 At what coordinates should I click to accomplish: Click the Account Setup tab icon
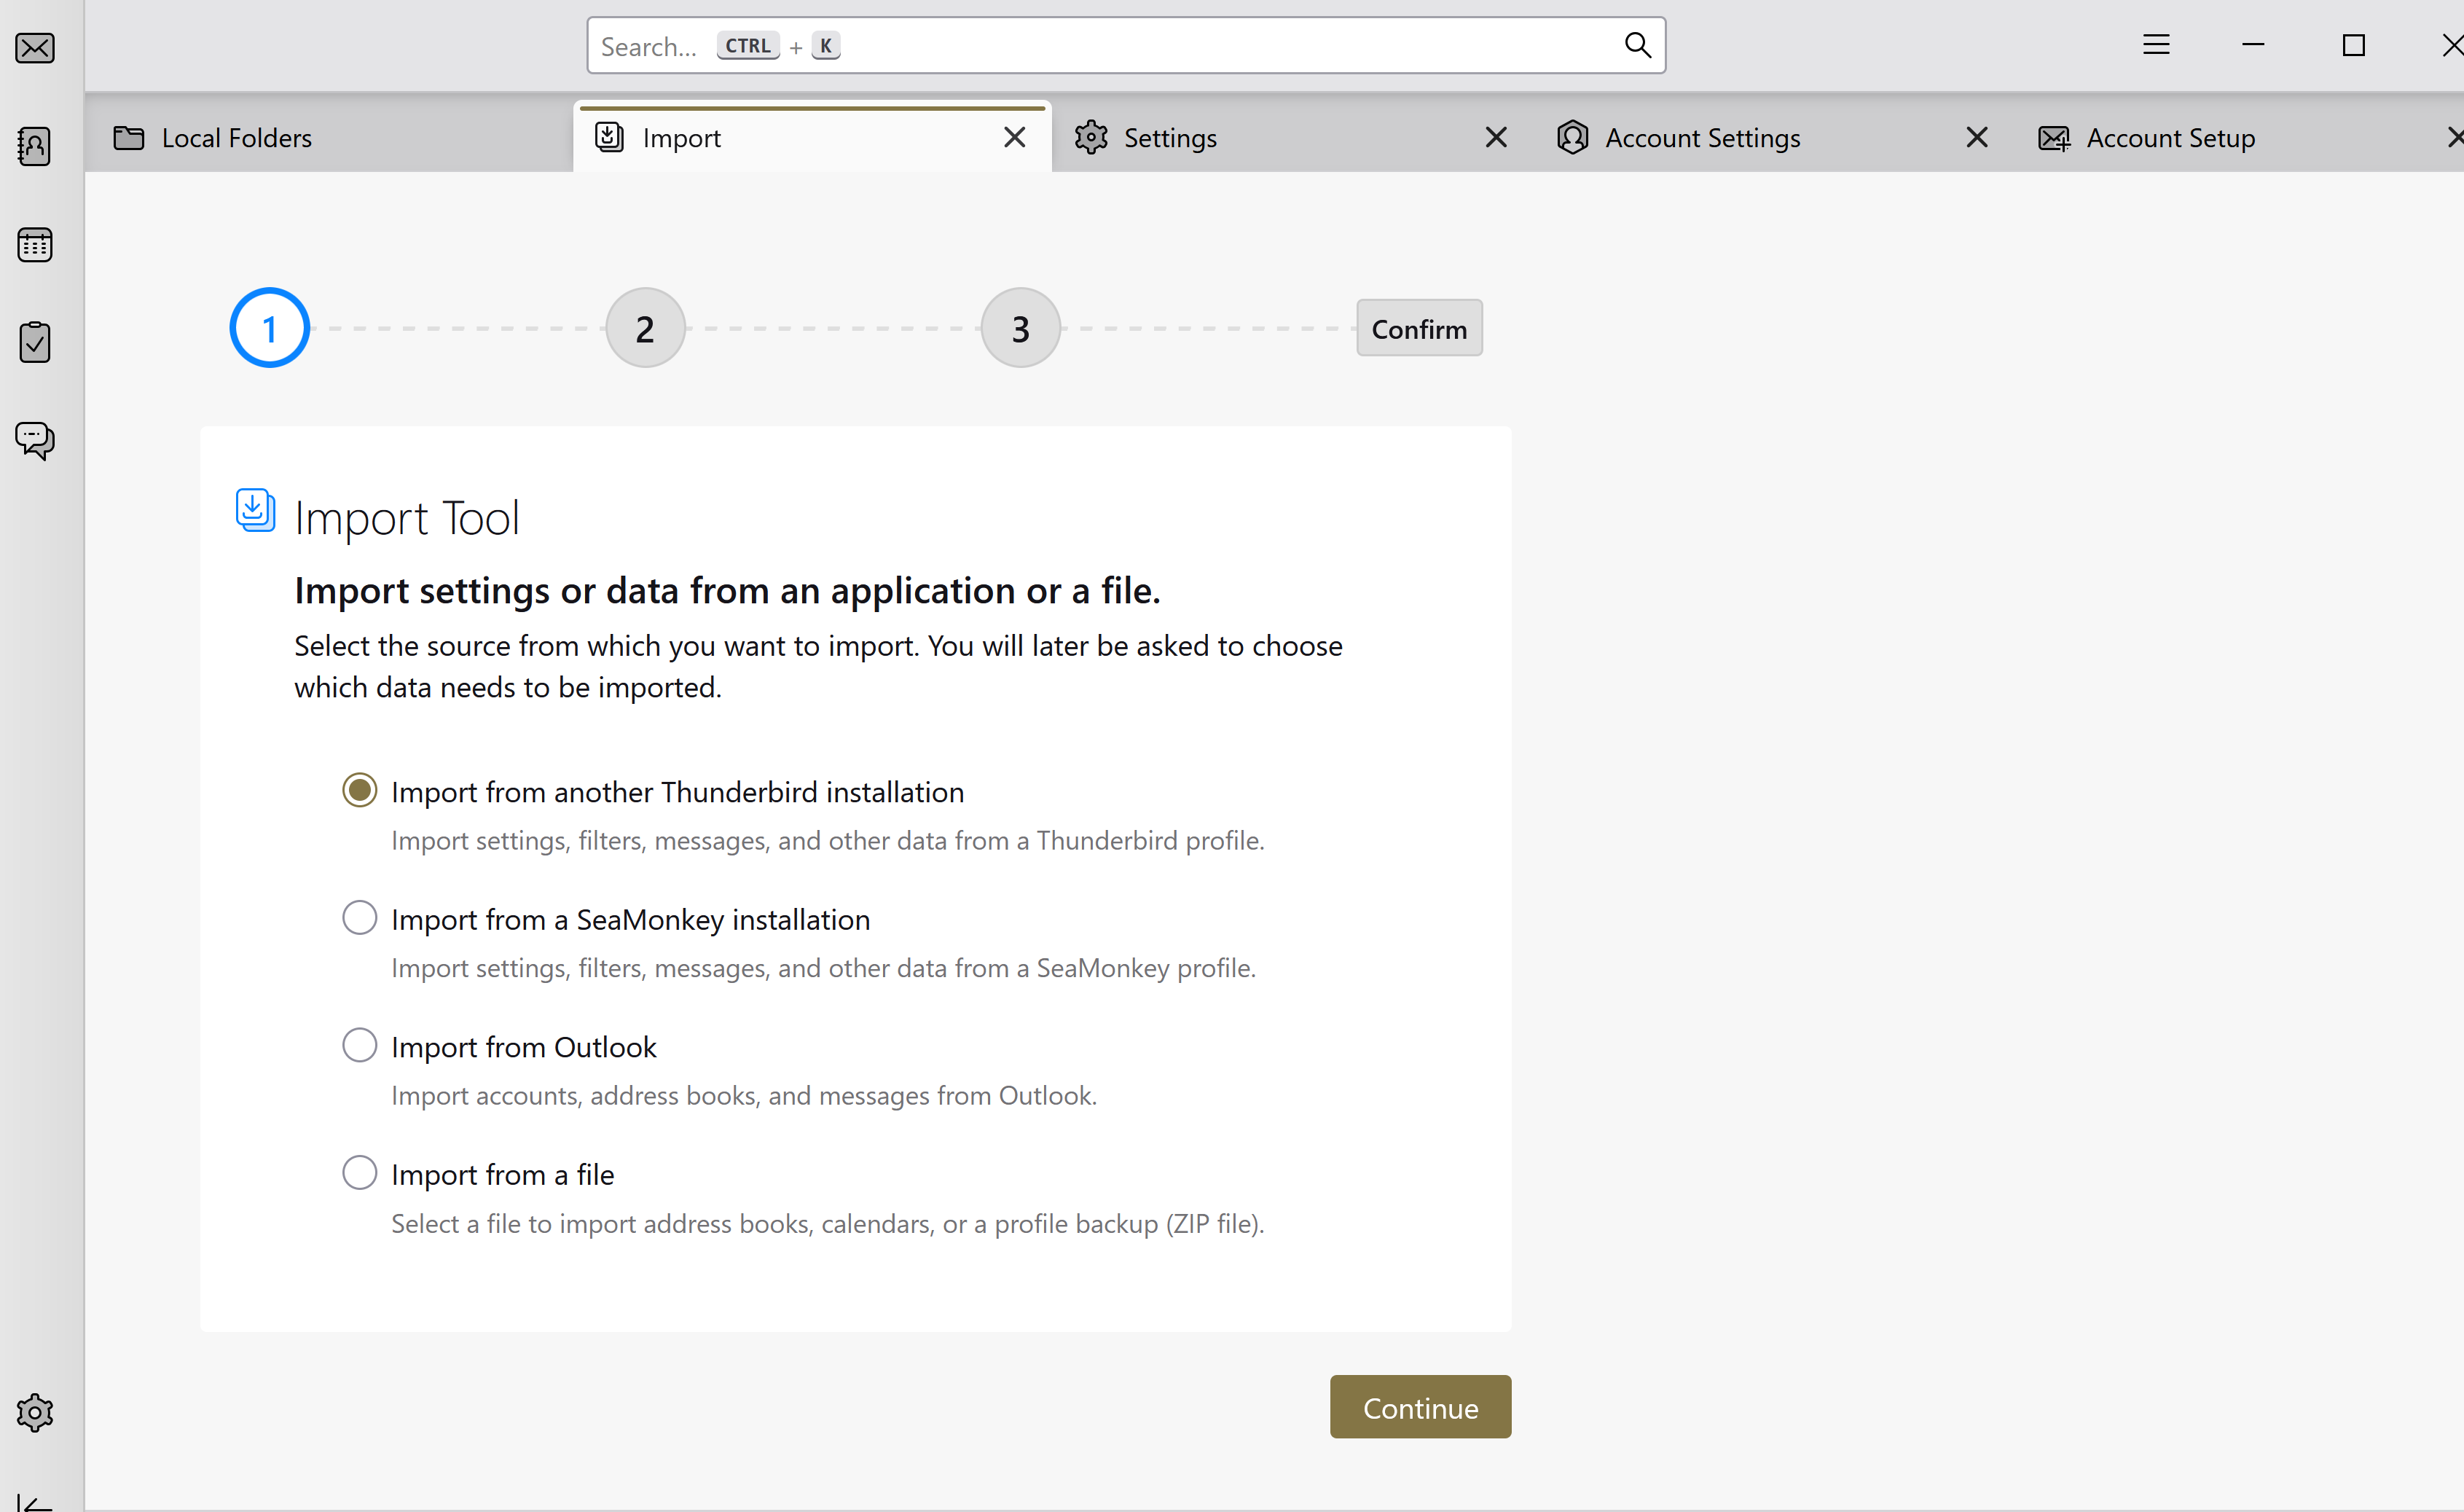pyautogui.click(x=2054, y=137)
